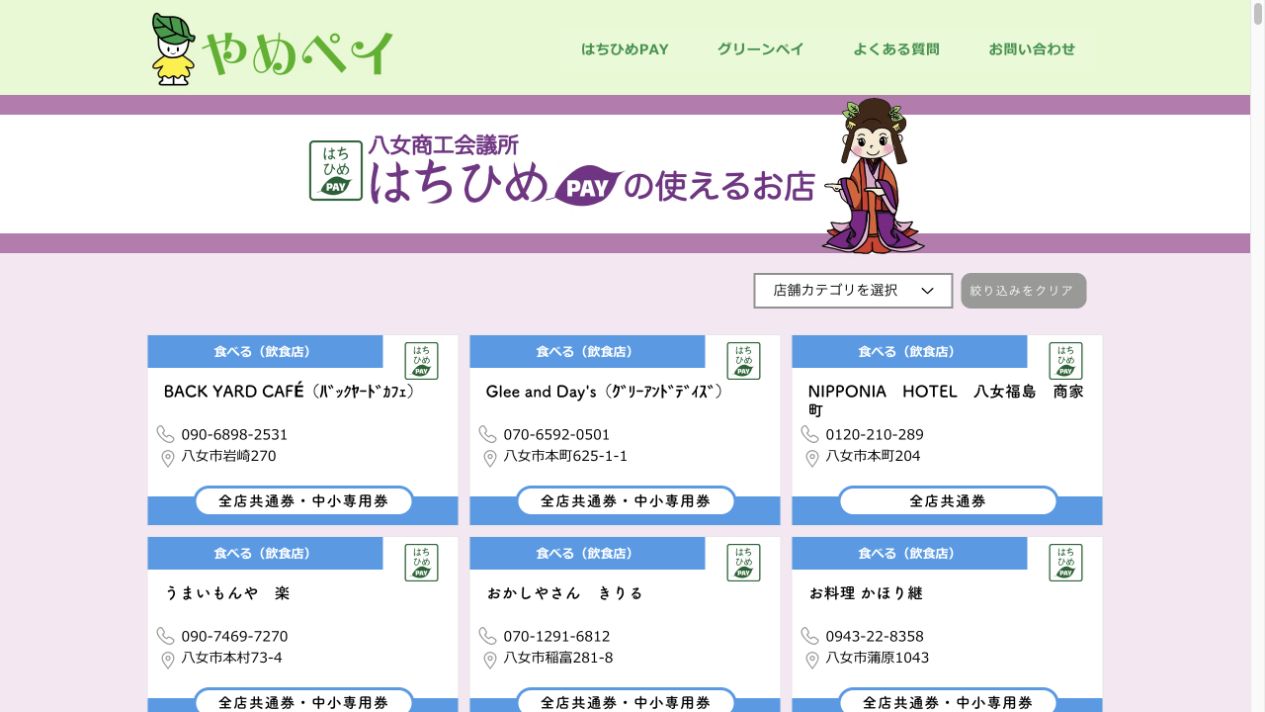
Task: Click the 食べる(飲食店) category tag on the NIPPONIA HOTEL card
Action: click(909, 352)
